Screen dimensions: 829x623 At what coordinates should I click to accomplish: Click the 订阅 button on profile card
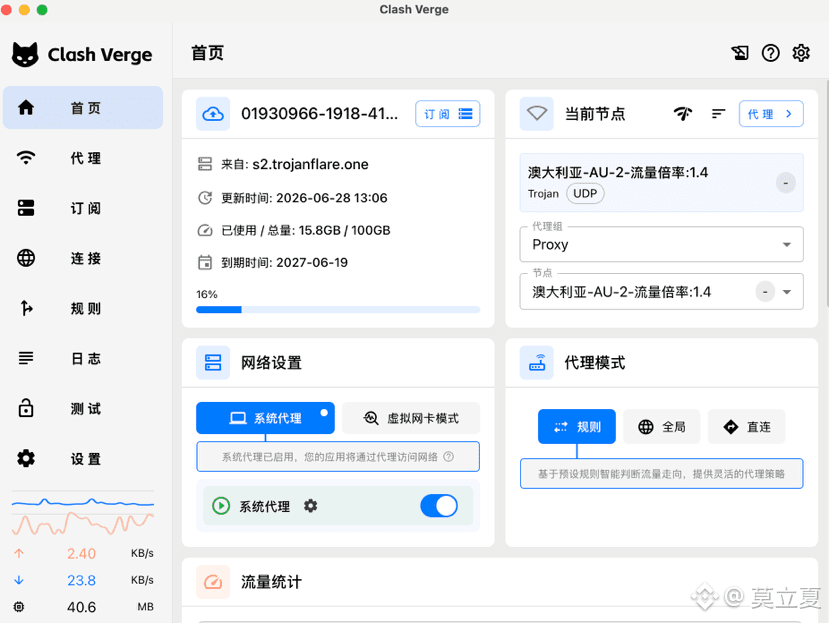pyautogui.click(x=447, y=114)
